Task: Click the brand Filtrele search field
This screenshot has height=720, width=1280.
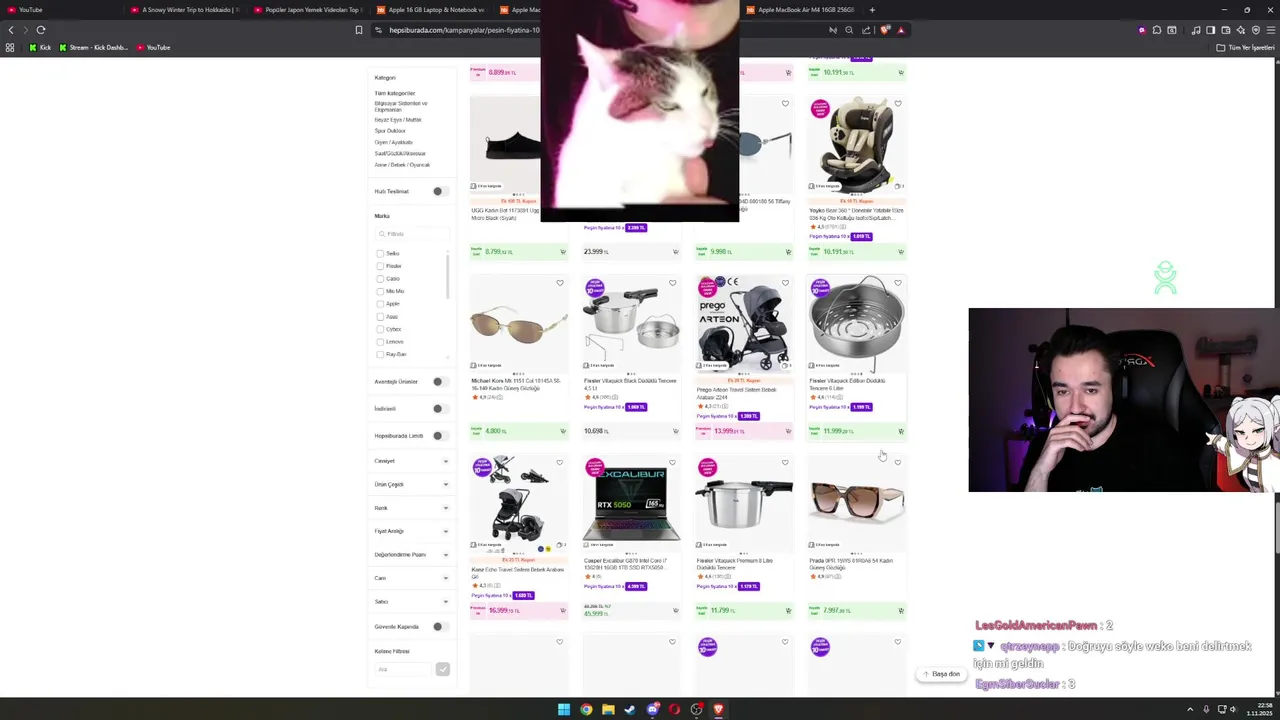Action: pos(411,234)
